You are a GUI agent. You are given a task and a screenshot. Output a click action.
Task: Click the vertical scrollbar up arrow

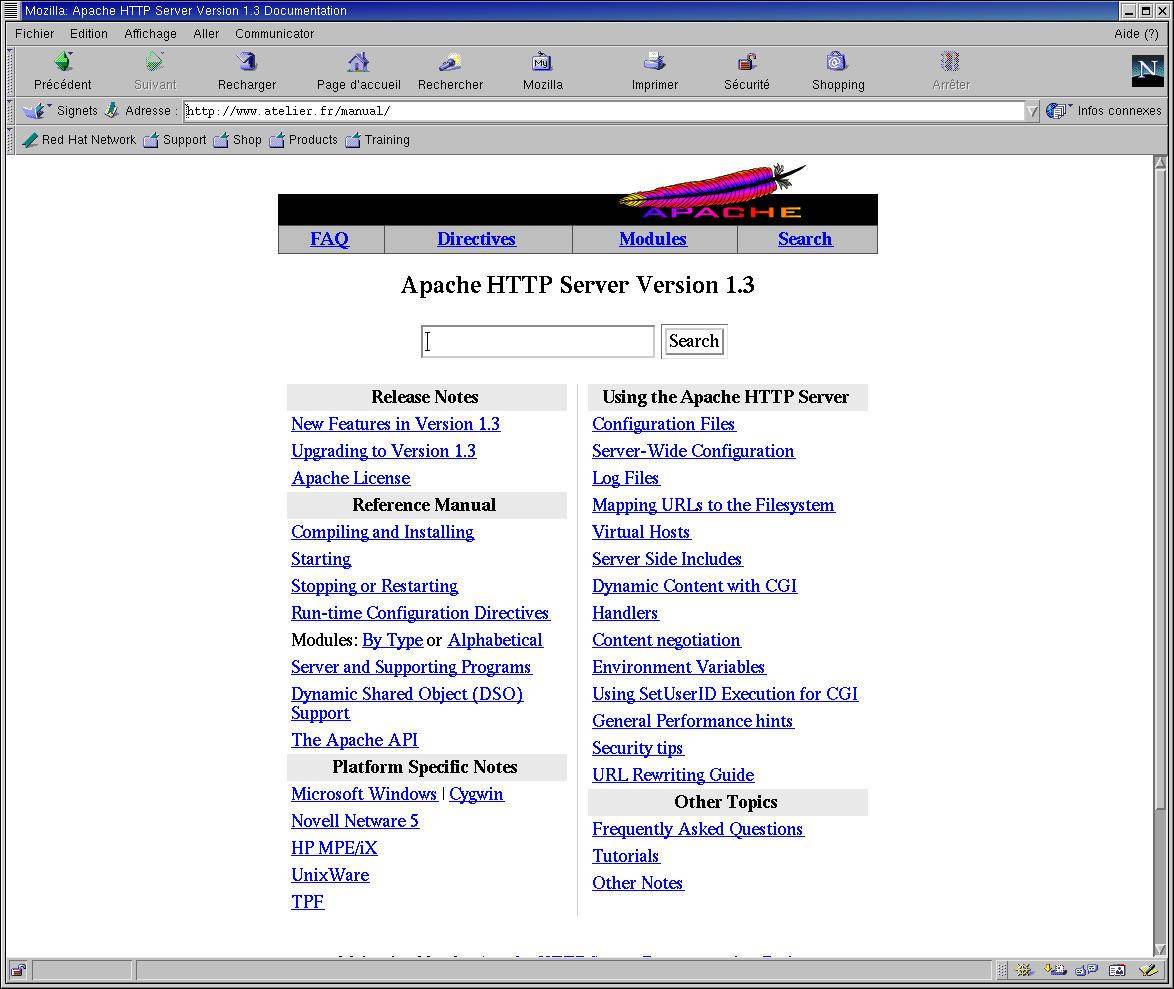[1161, 162]
